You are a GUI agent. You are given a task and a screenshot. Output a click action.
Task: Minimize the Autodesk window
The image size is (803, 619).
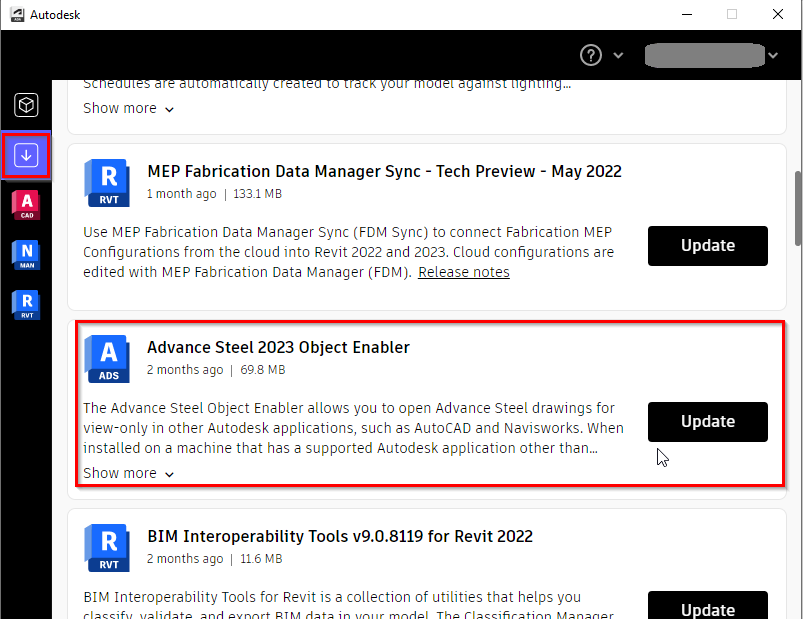(x=687, y=14)
